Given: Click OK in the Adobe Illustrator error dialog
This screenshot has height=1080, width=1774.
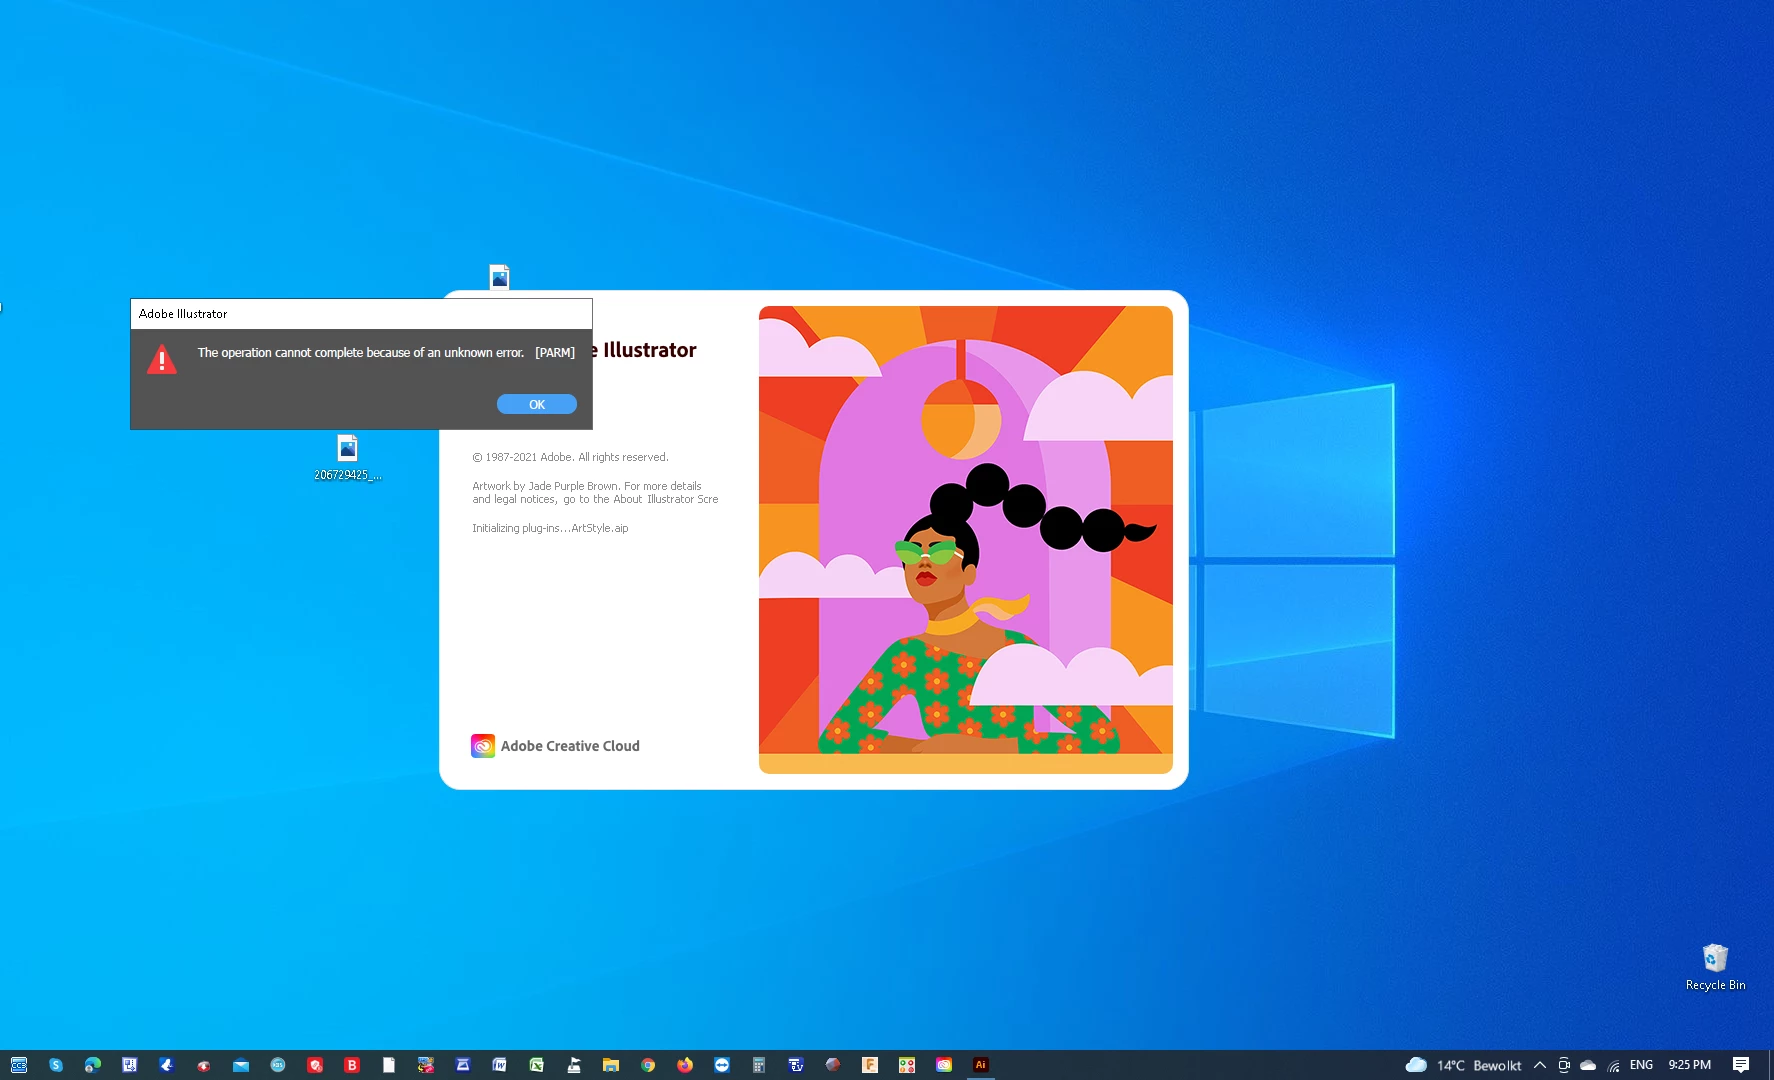Looking at the screenshot, I should 537,404.
